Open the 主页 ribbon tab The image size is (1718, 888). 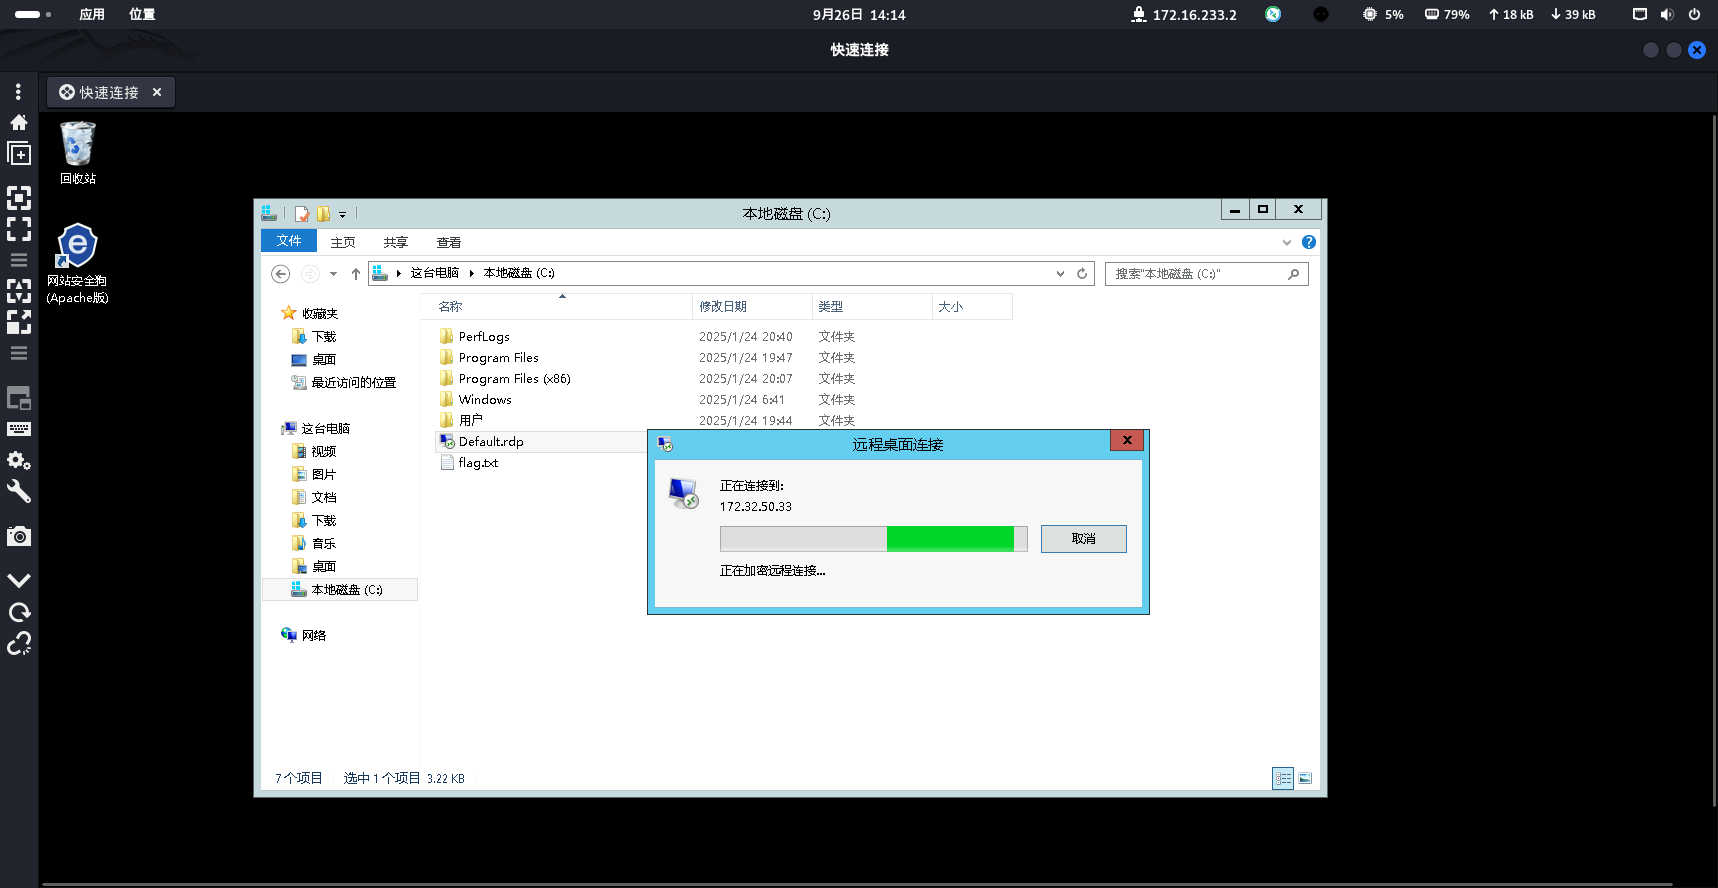343,242
